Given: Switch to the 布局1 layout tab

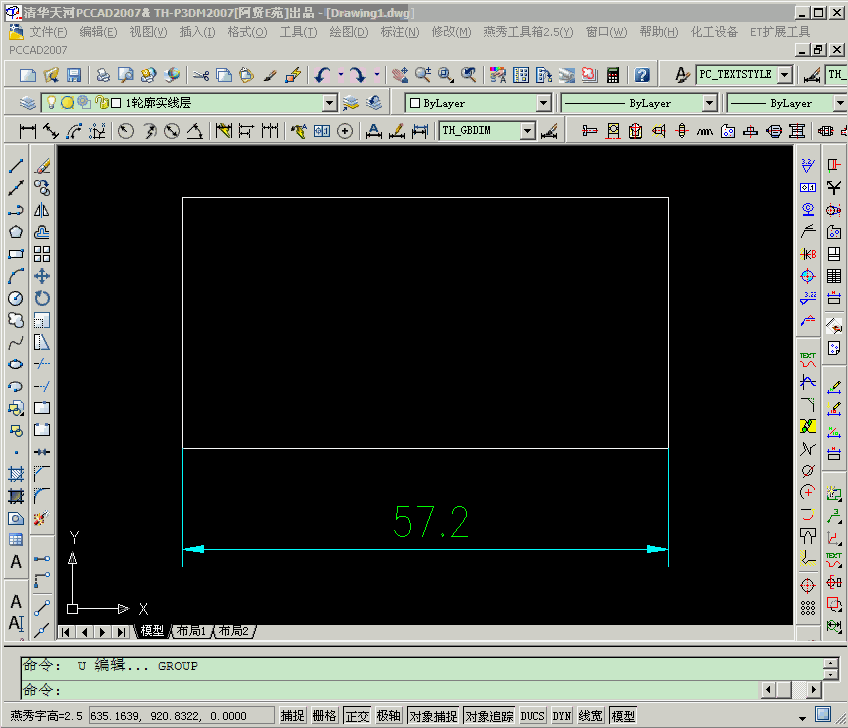Looking at the screenshot, I should 190,631.
